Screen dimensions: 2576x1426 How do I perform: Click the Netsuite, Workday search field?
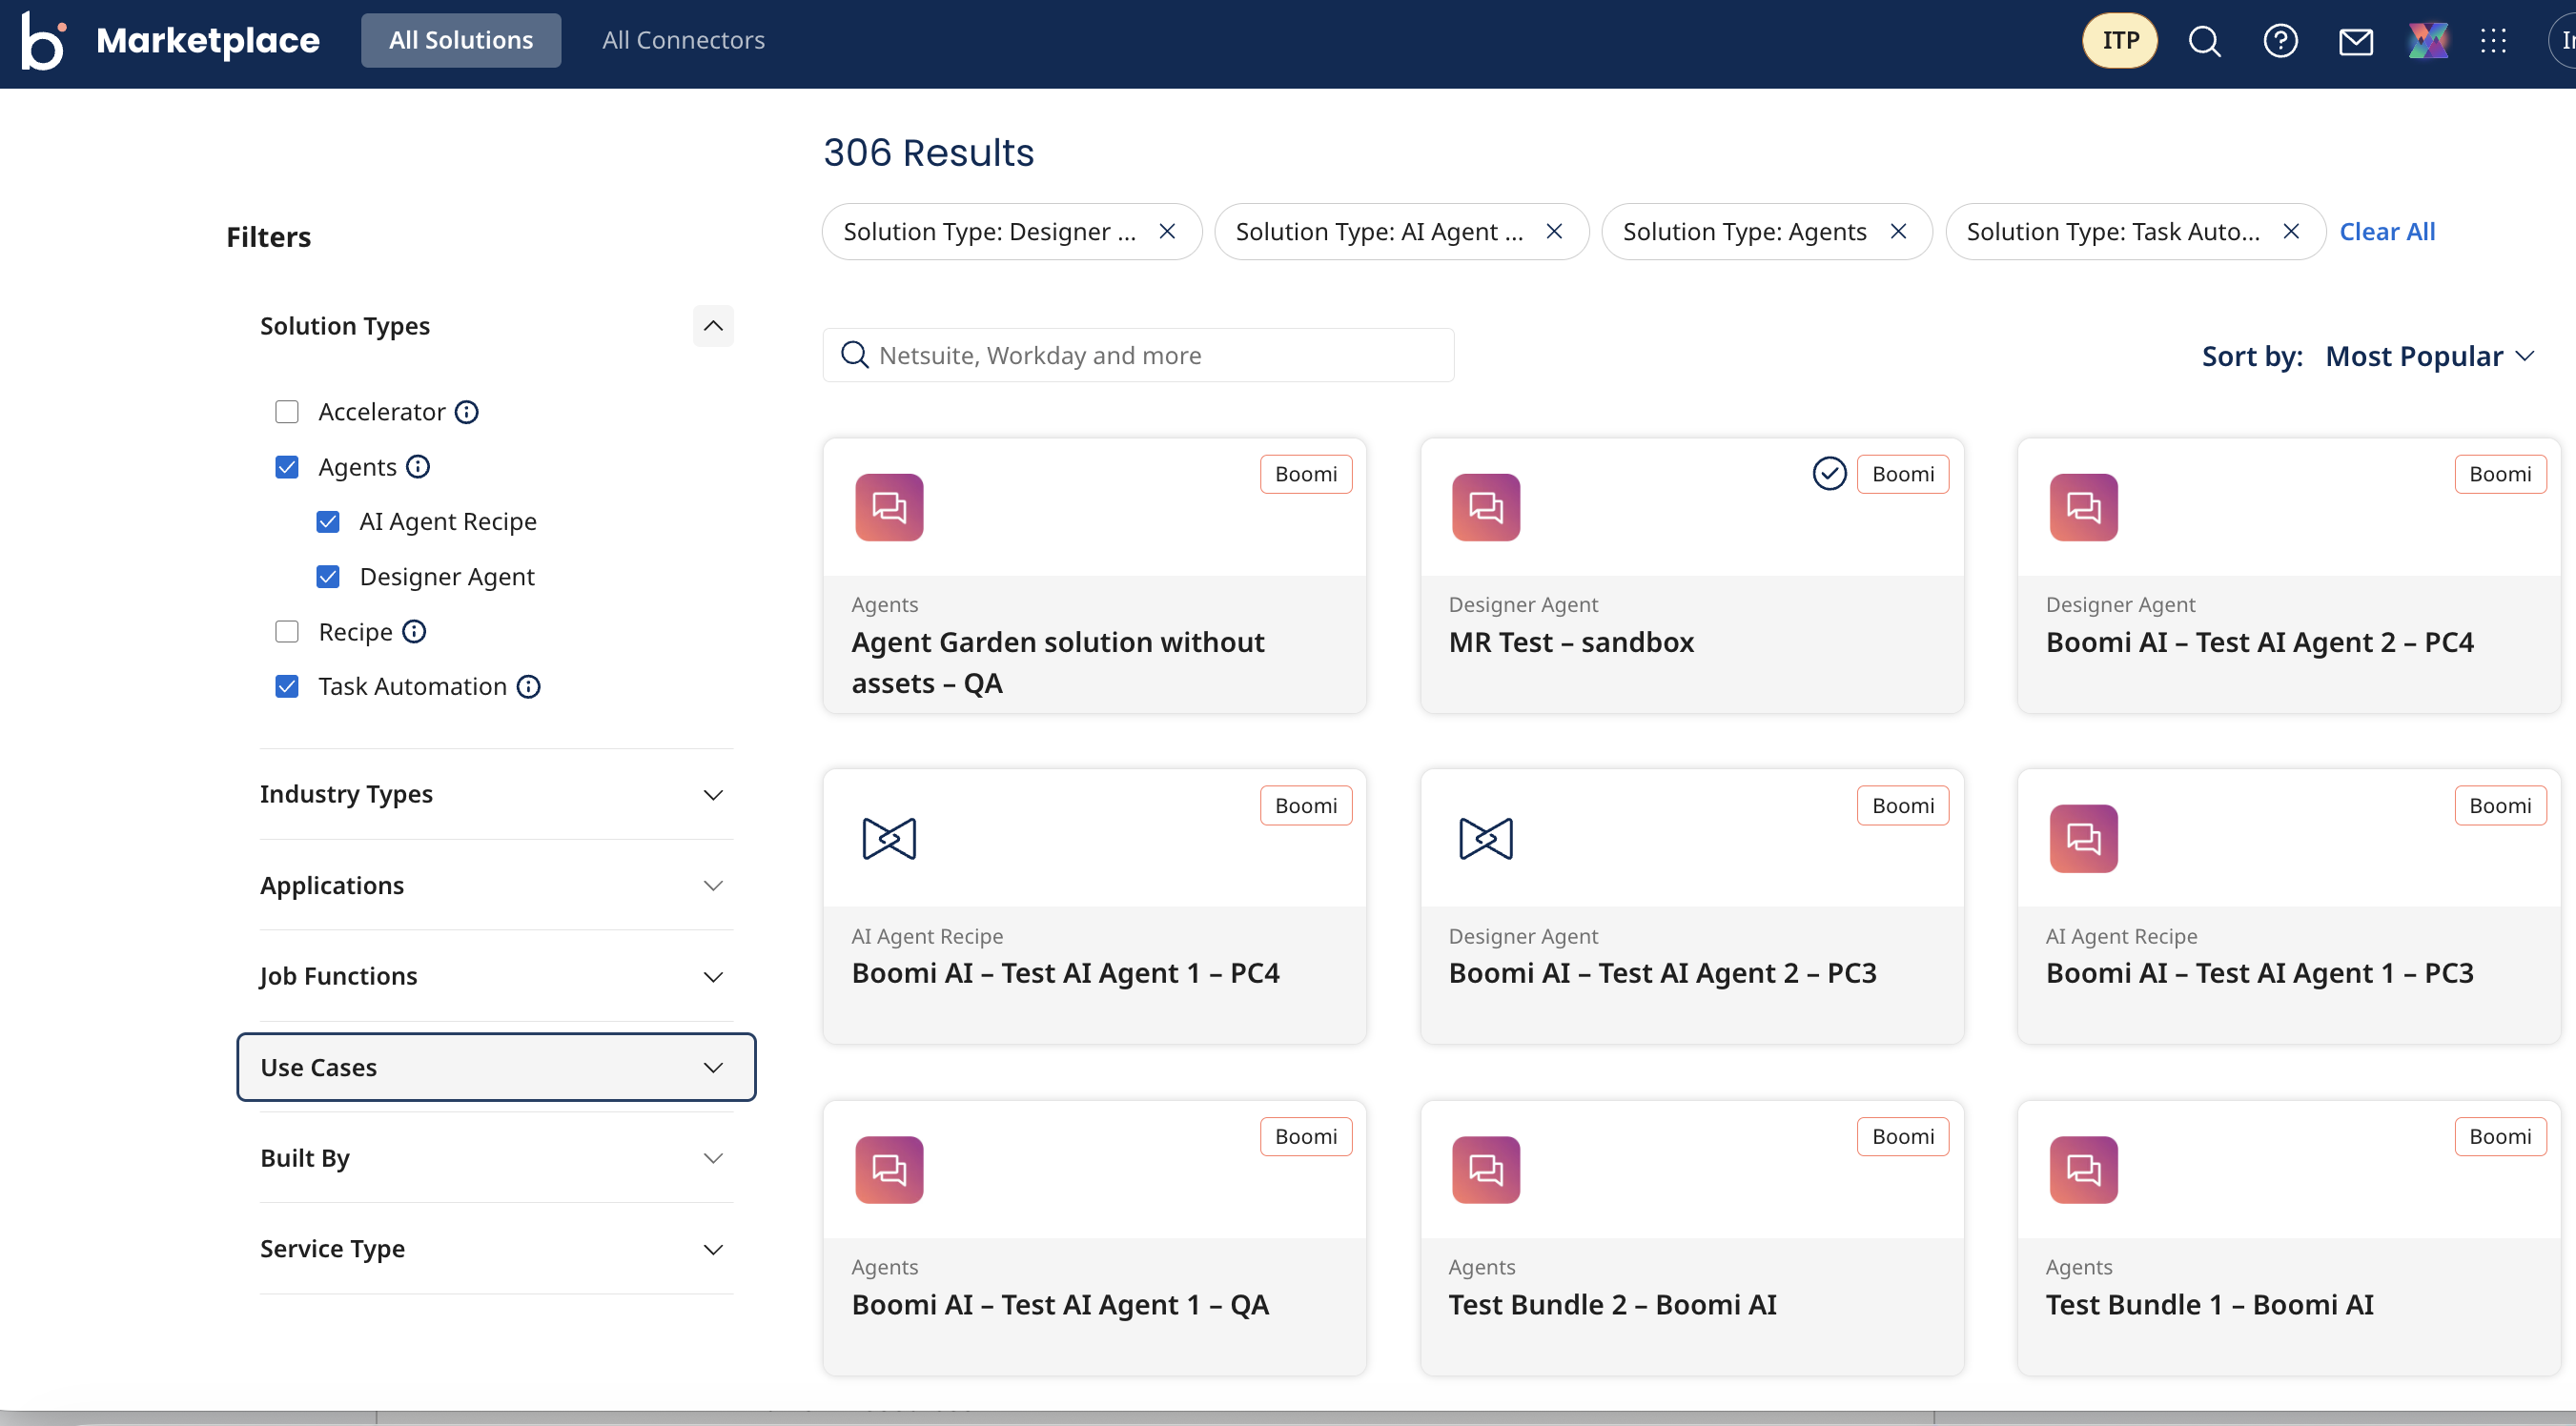pyautogui.click(x=1139, y=355)
